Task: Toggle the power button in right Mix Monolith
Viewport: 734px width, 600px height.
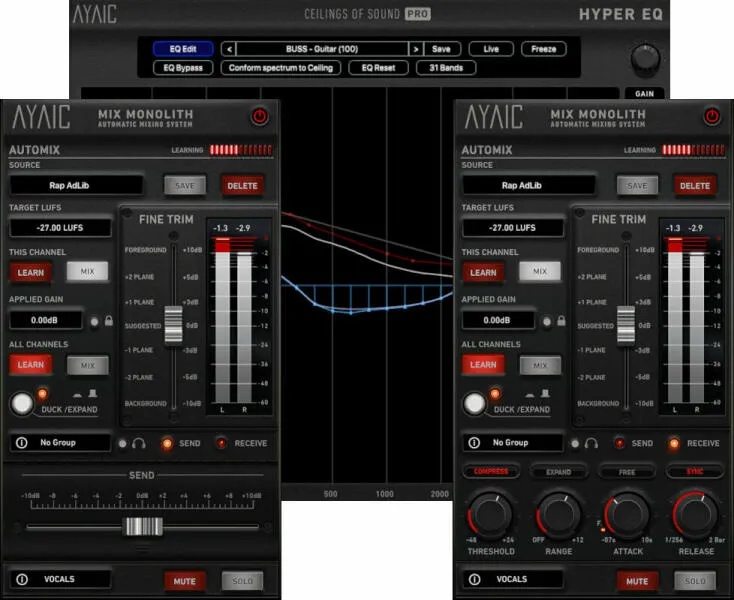Action: (712, 116)
